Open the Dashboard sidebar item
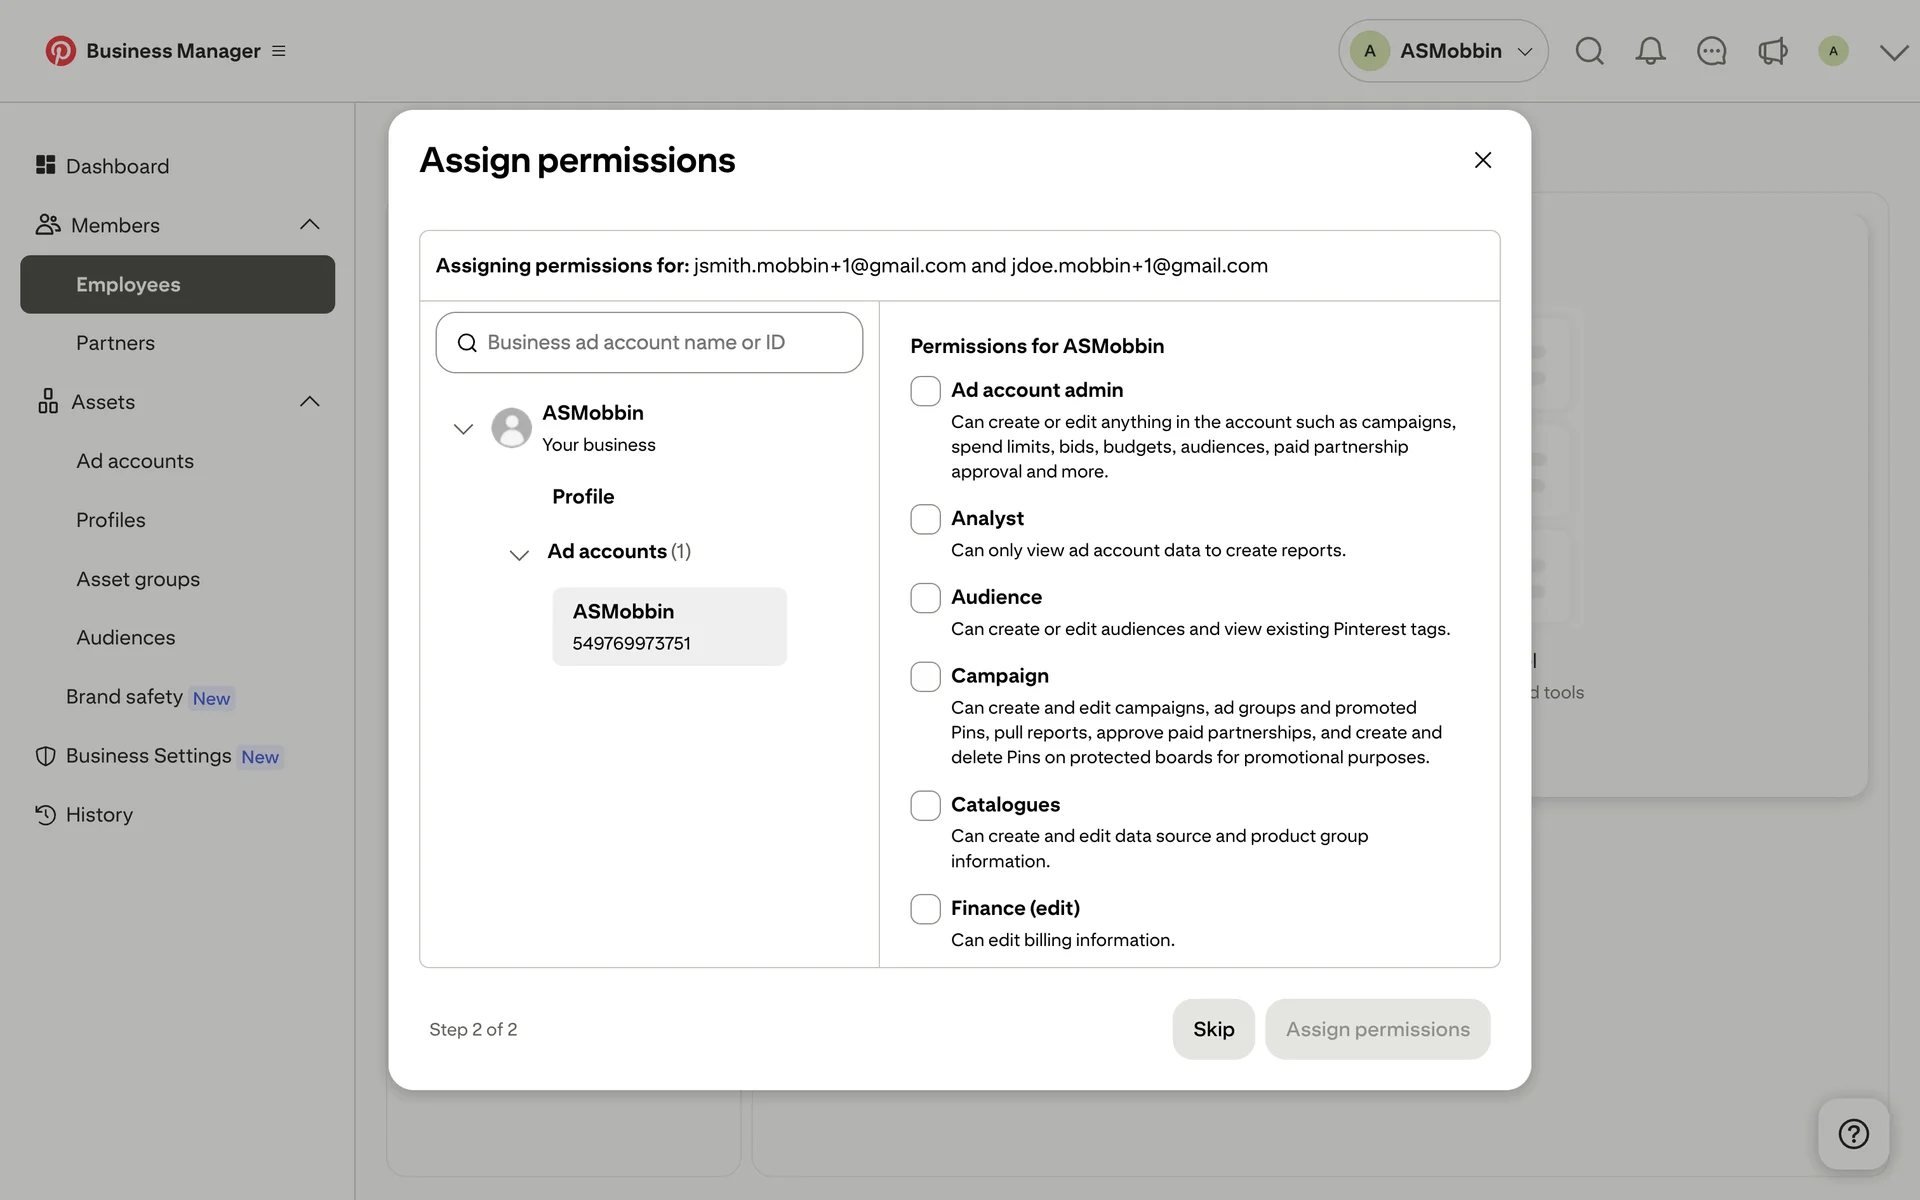Viewport: 1920px width, 1200px height. pyautogui.click(x=117, y=166)
